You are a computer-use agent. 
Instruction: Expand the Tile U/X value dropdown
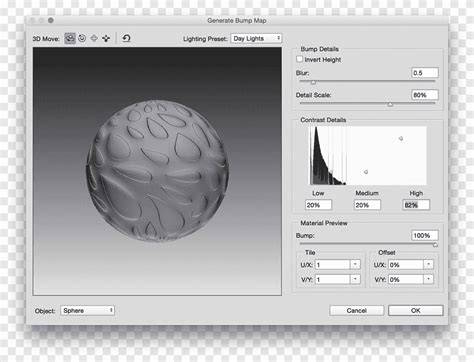[x=355, y=265]
